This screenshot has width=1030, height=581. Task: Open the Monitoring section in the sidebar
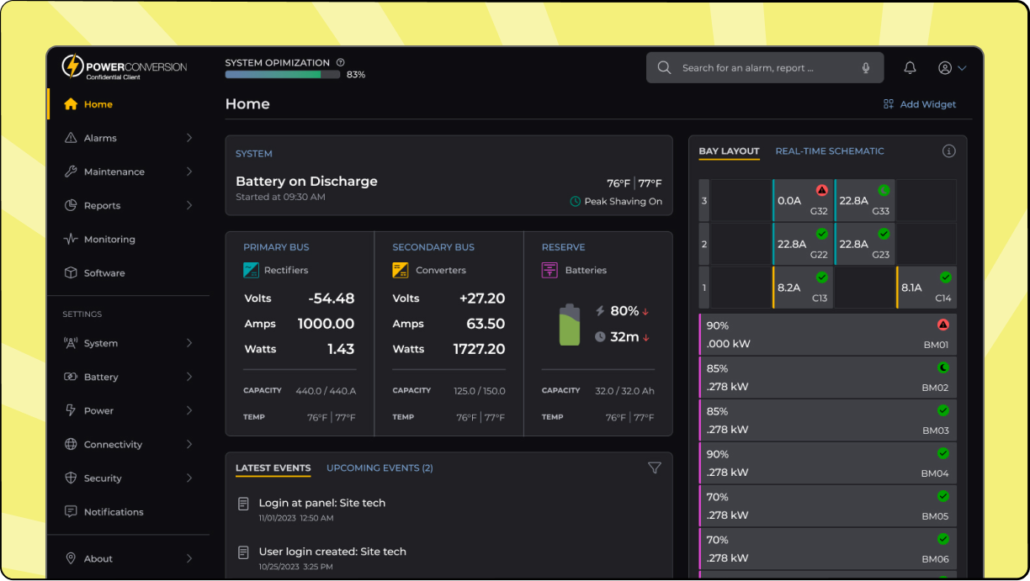110,239
